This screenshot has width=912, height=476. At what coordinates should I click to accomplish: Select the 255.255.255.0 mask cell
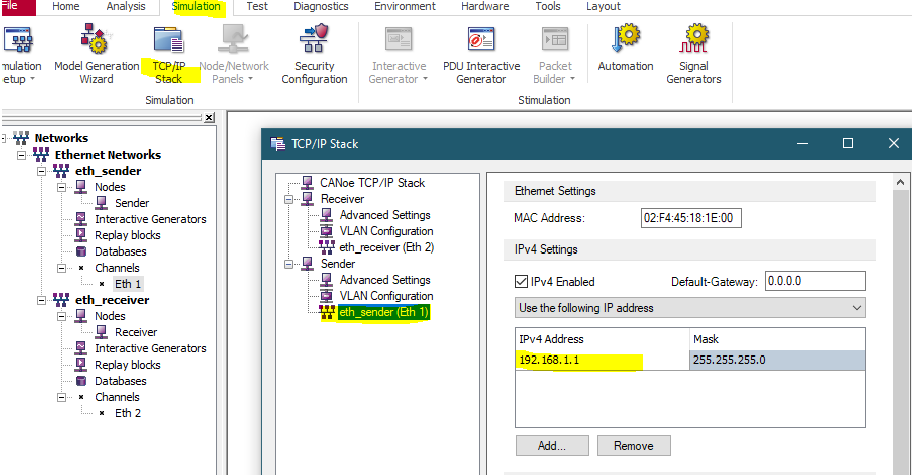pos(777,360)
